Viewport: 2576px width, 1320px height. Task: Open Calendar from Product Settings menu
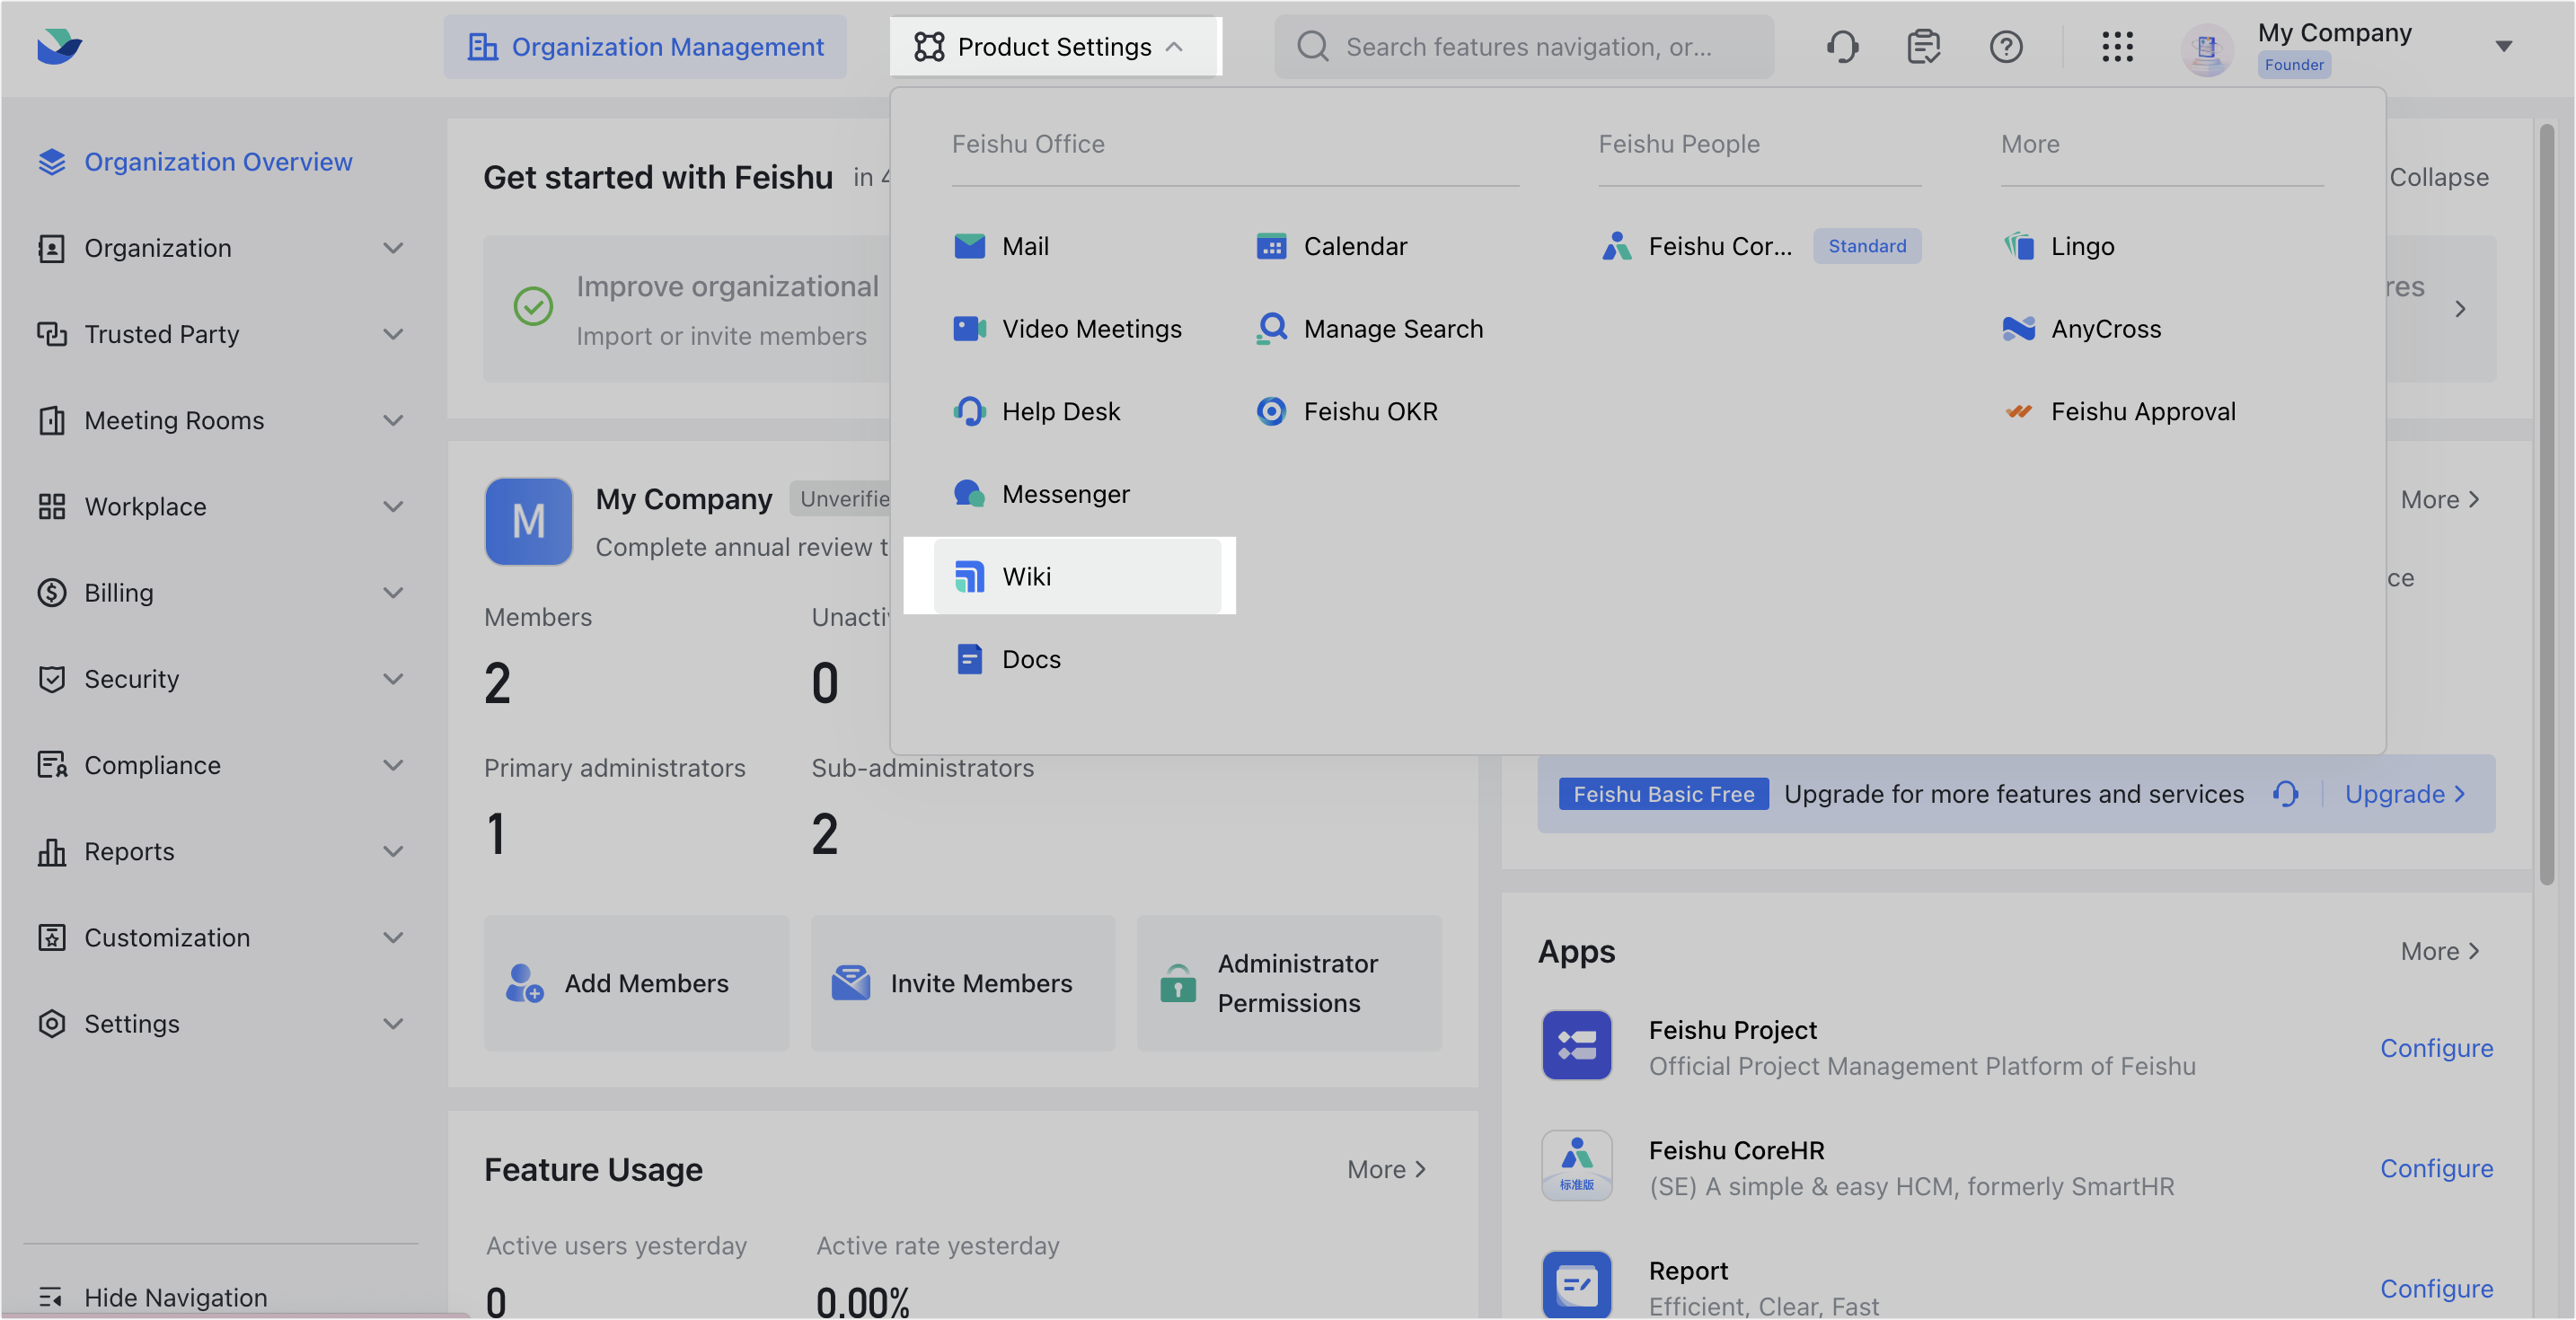coord(1331,246)
